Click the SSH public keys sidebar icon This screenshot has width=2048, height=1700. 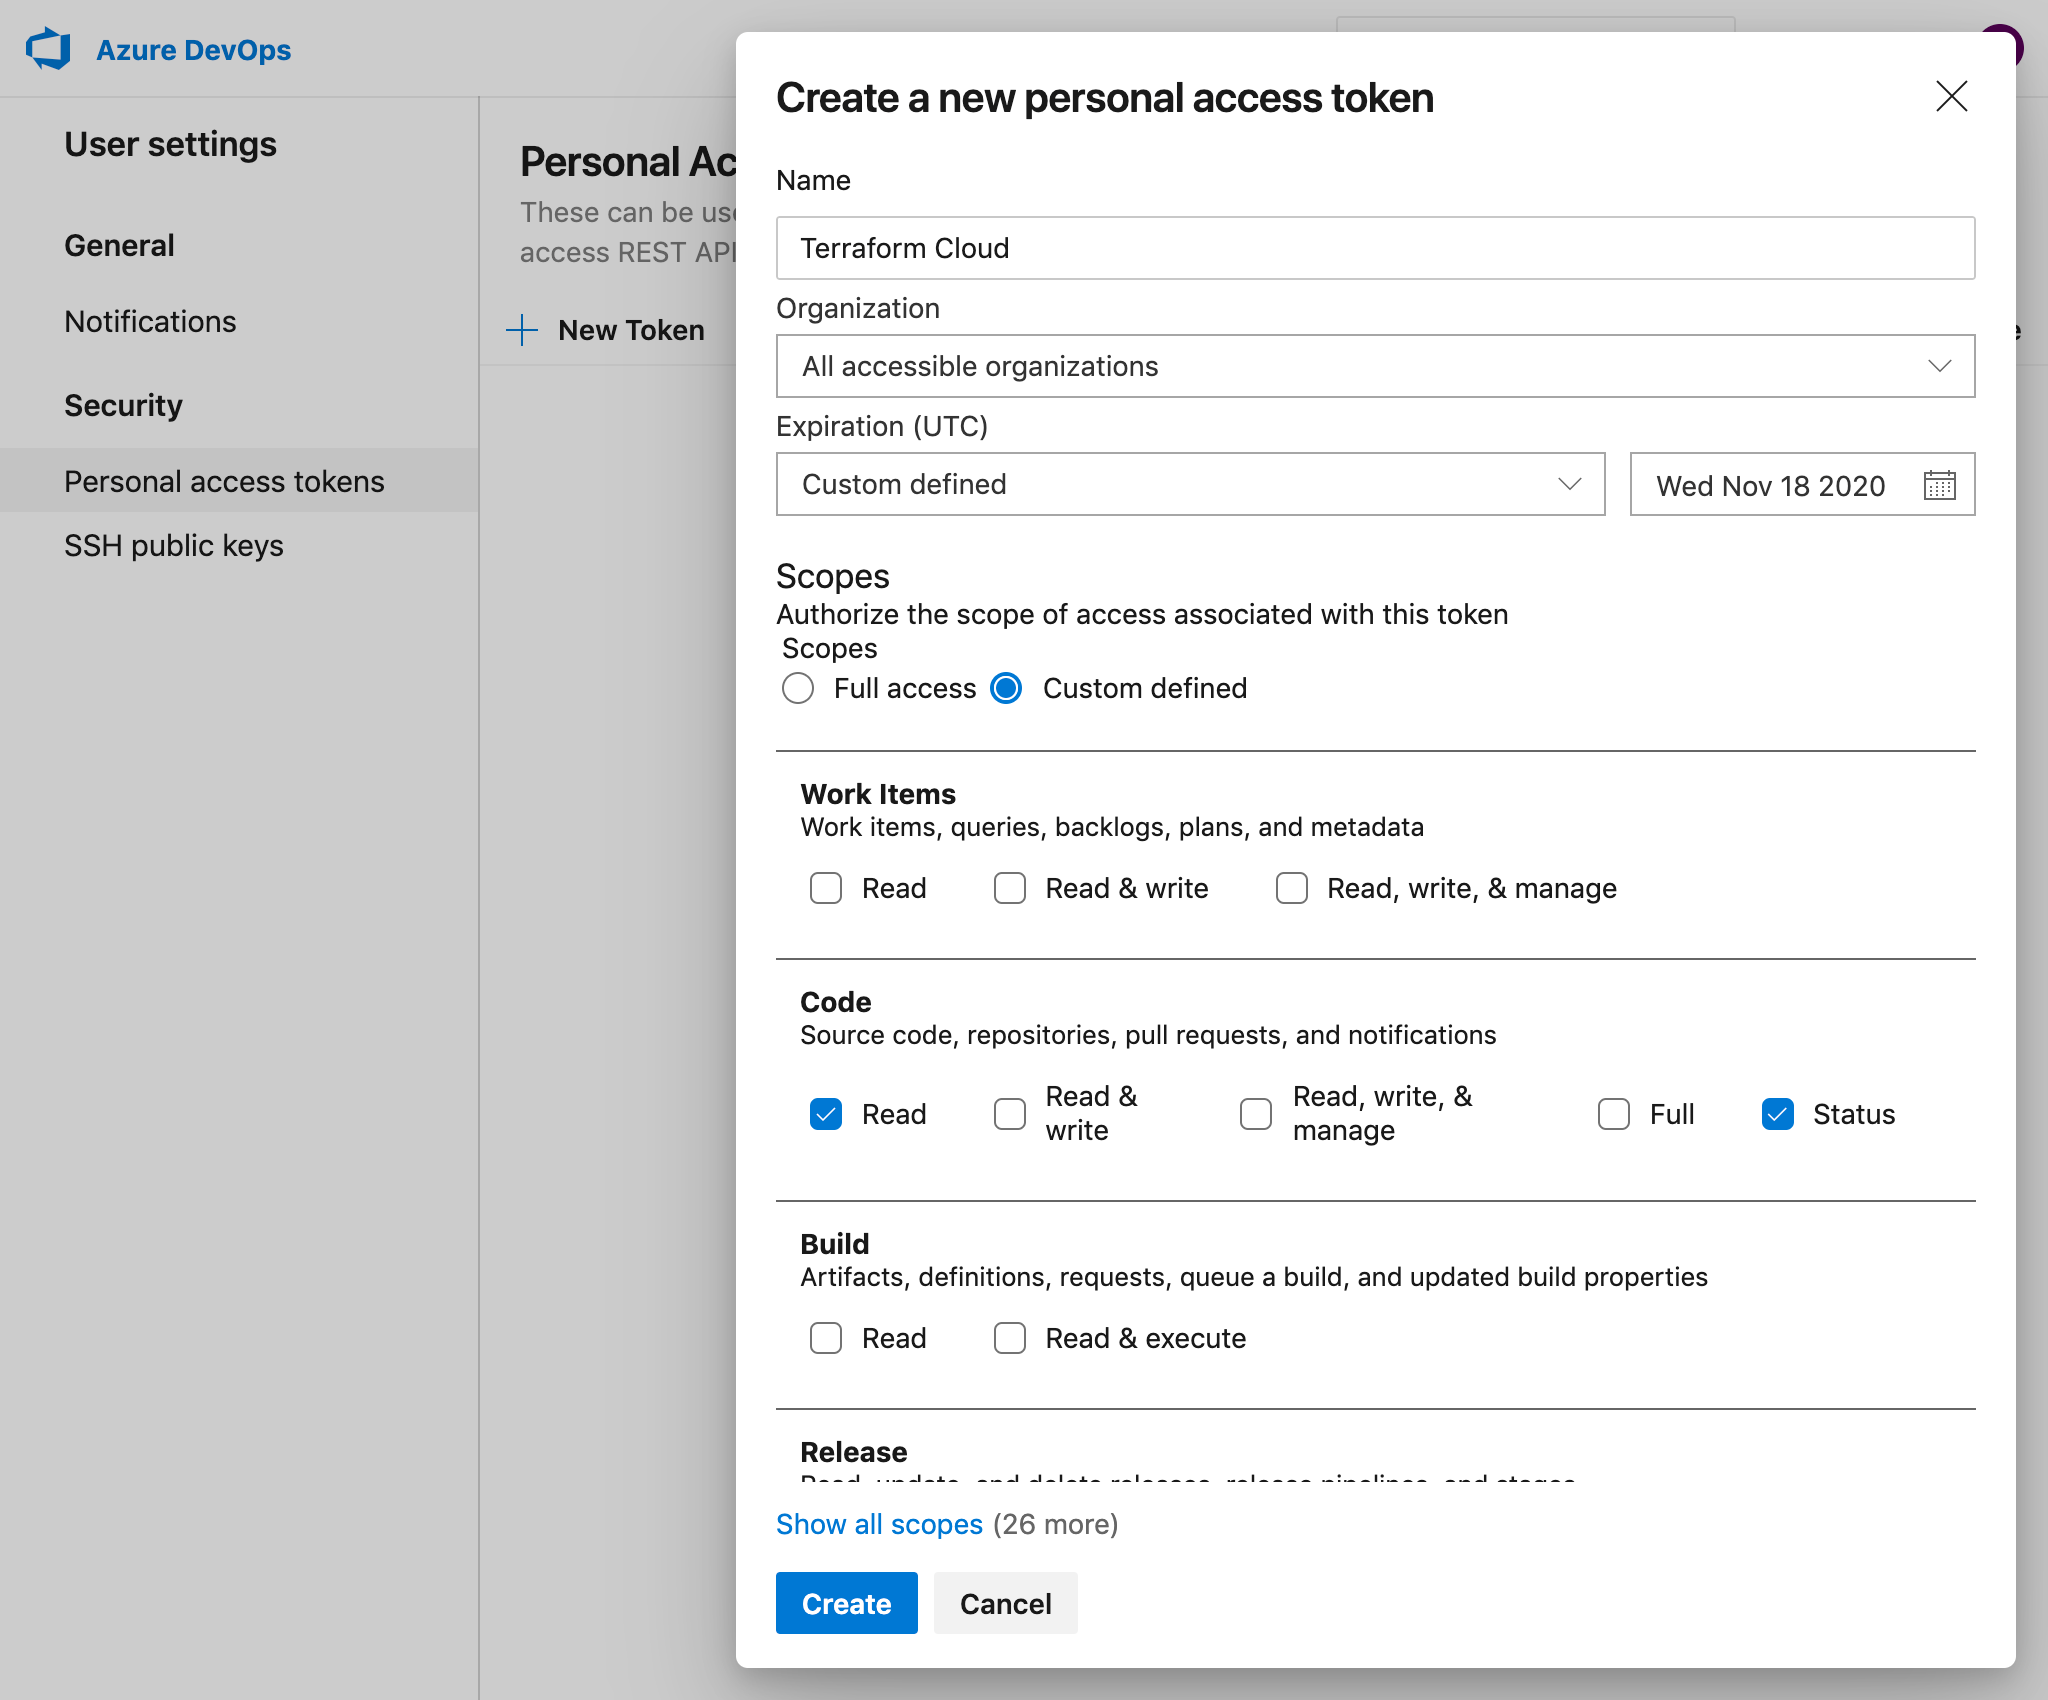(x=170, y=545)
